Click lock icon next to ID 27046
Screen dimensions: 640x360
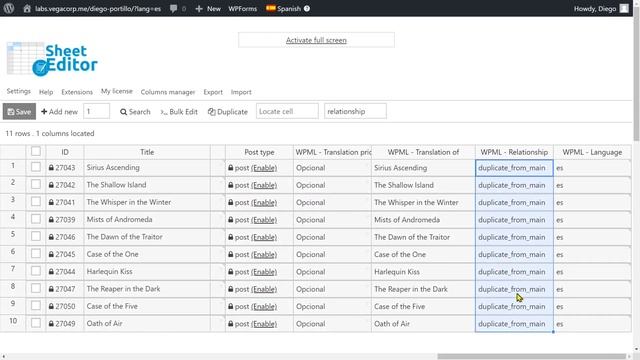51,237
